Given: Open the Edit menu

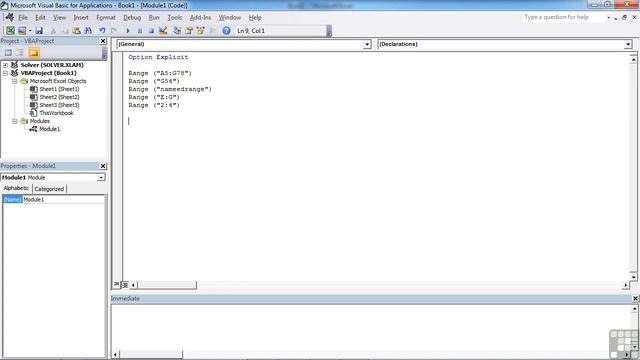Looking at the screenshot, I should 40,18.
